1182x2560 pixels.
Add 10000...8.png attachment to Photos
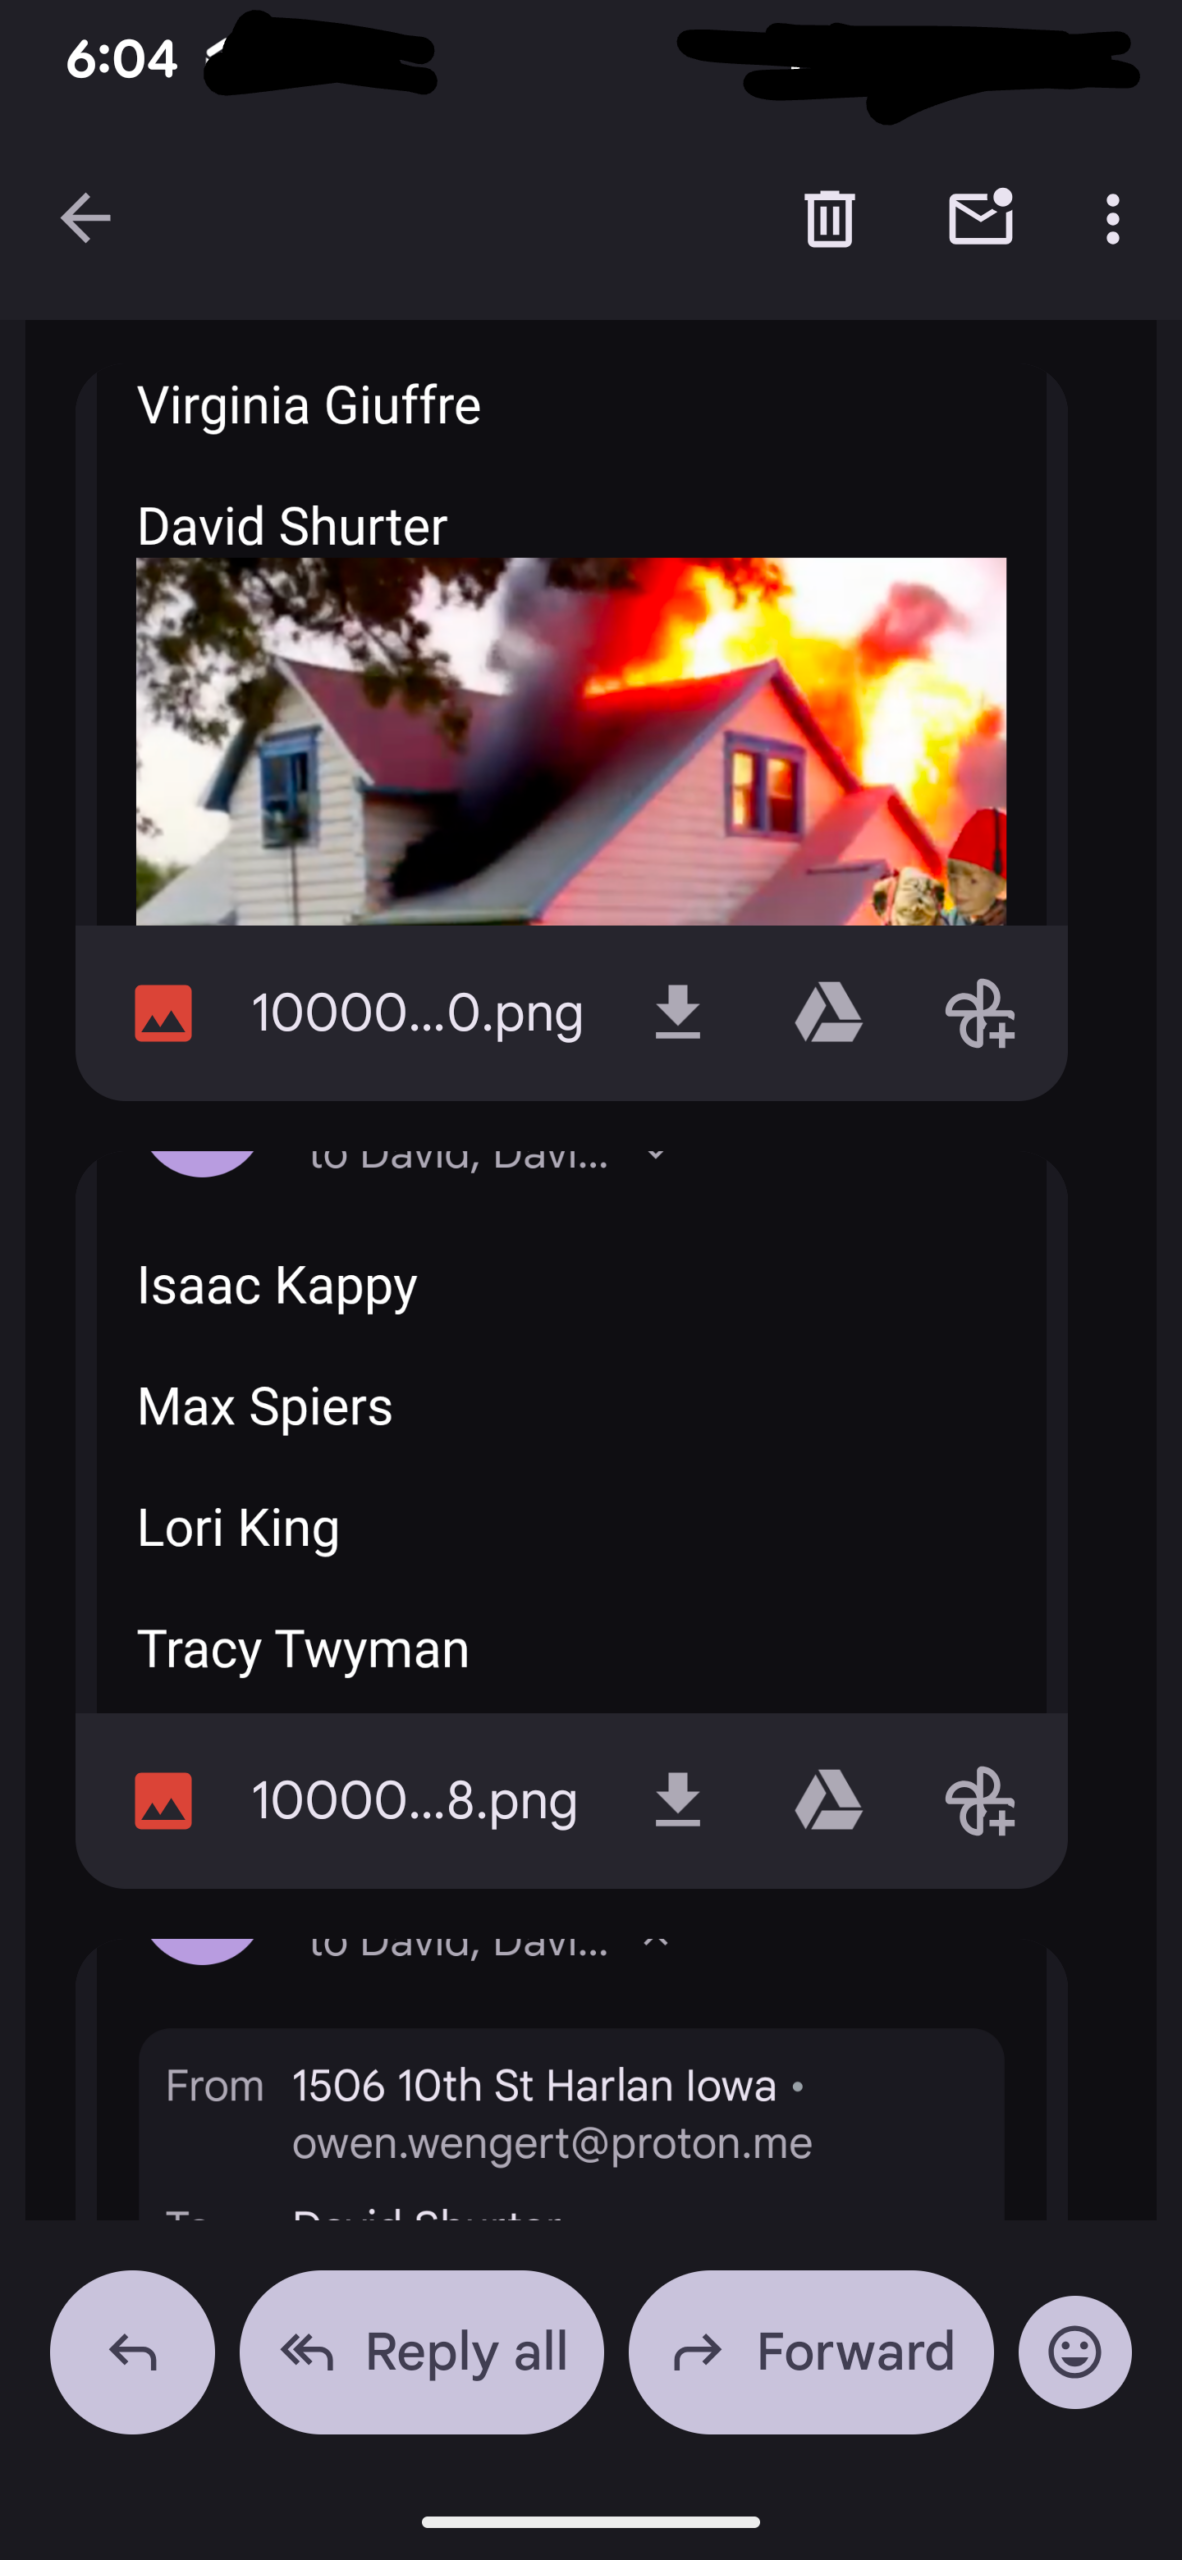(x=979, y=1801)
